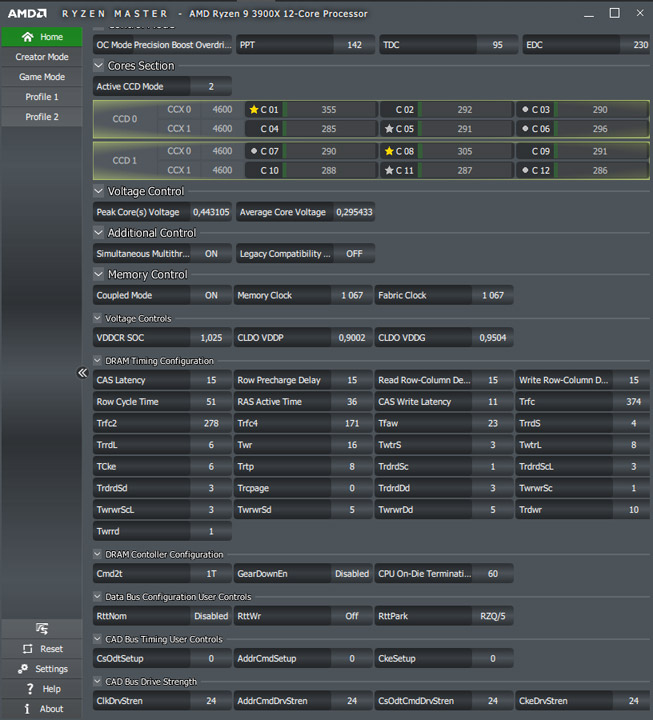The height and width of the screenshot is (720, 653).
Task: Click the PPT value 142
Action: [354, 45]
